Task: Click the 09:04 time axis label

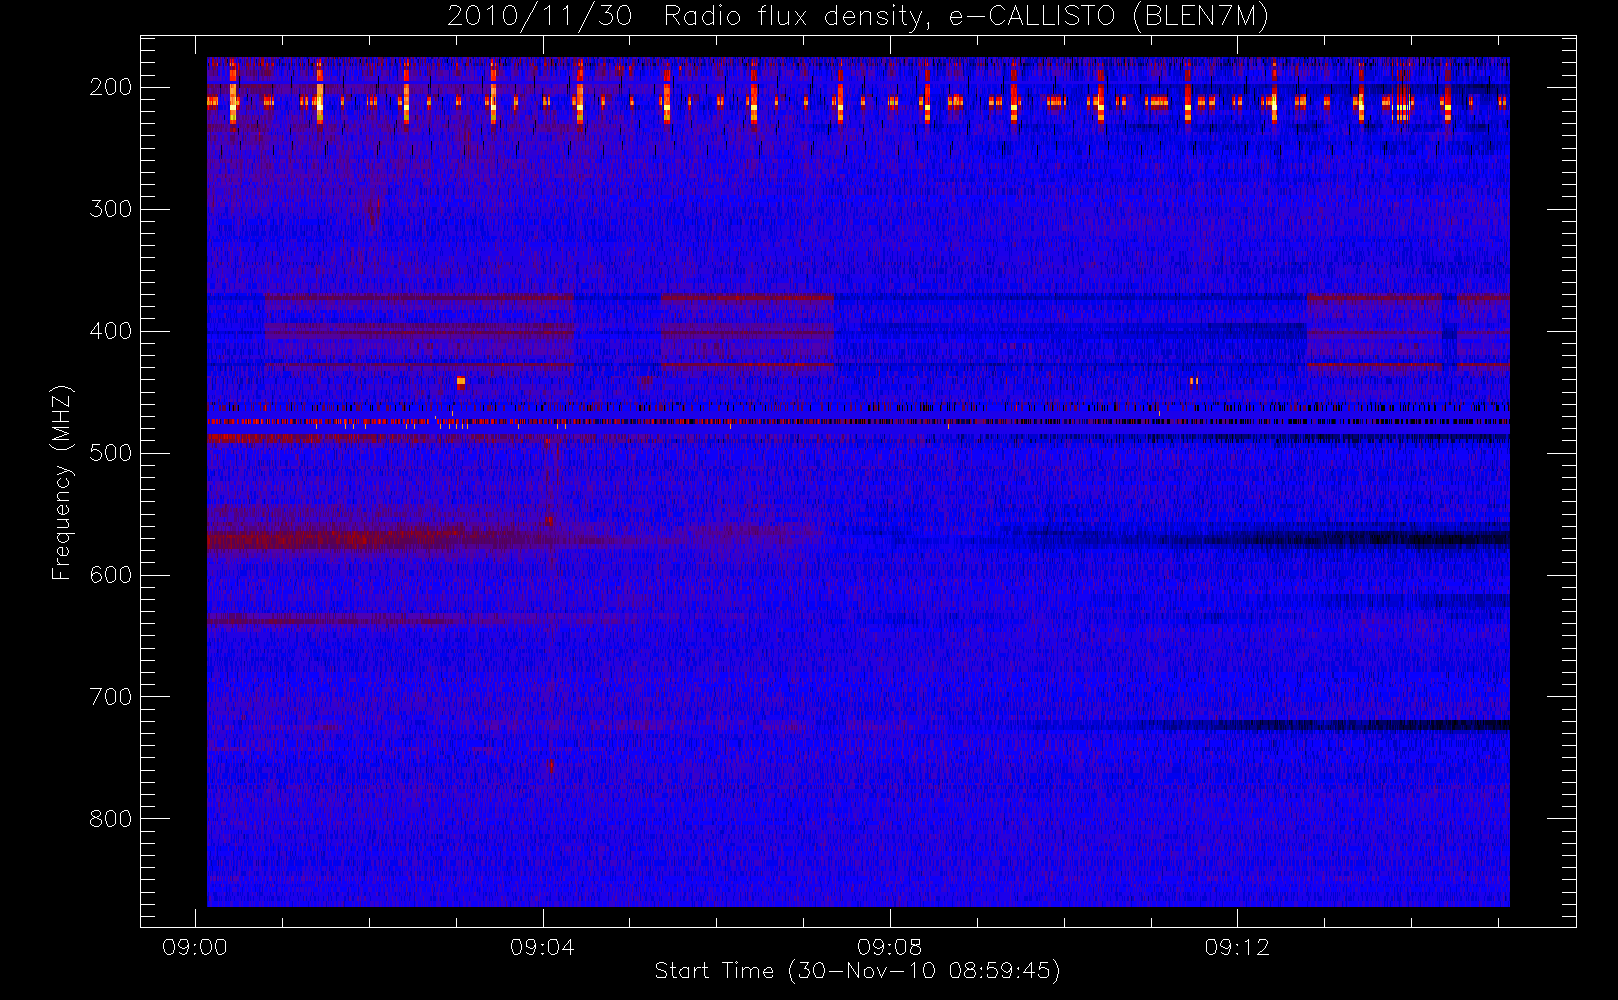Action: point(542,947)
